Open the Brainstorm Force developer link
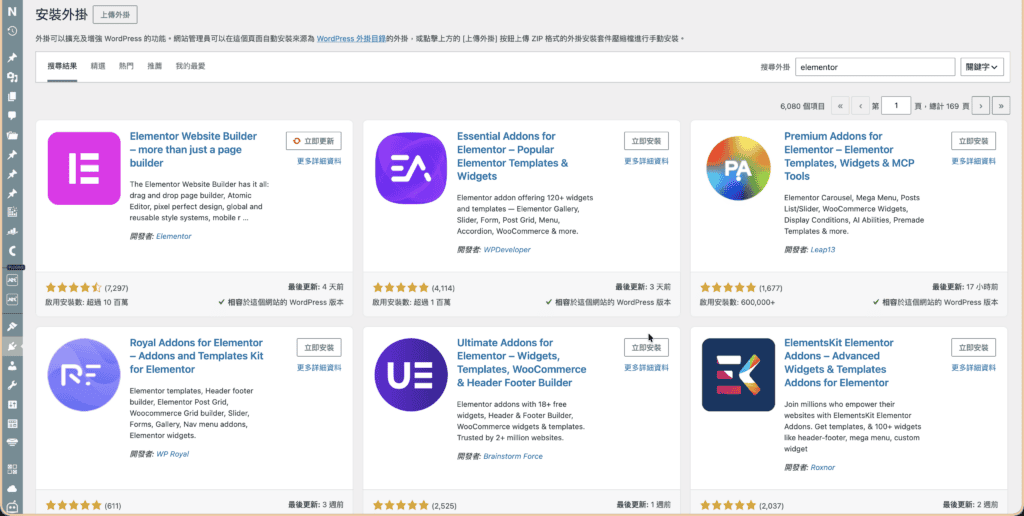This screenshot has width=1024, height=516. pyautogui.click(x=513, y=456)
